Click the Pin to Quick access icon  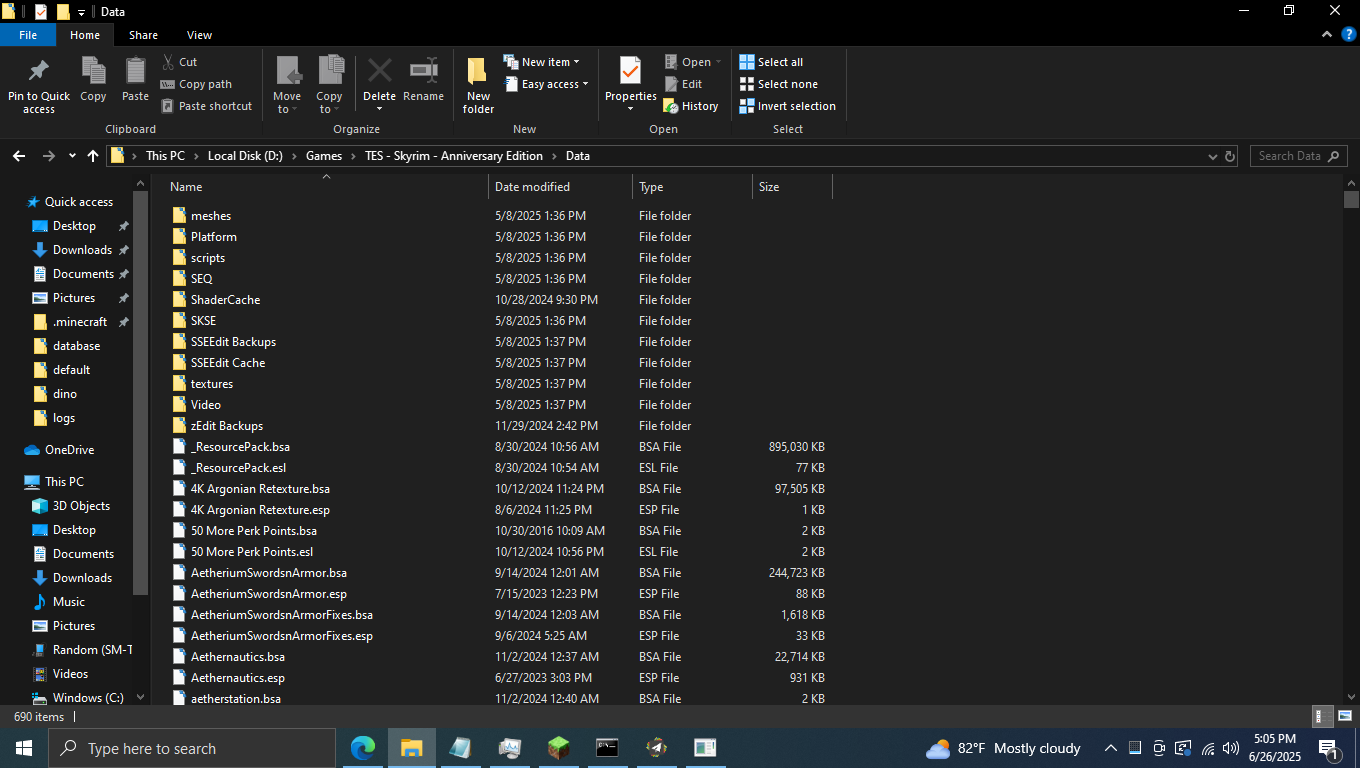coord(39,72)
